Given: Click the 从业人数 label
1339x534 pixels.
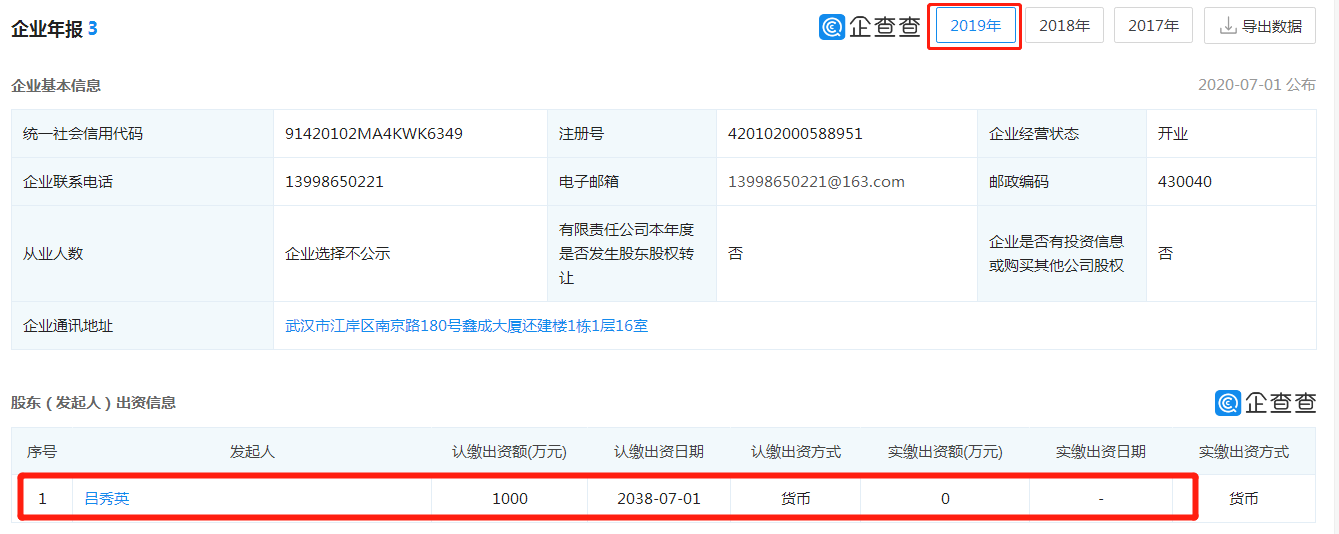Looking at the screenshot, I should coord(53,253).
